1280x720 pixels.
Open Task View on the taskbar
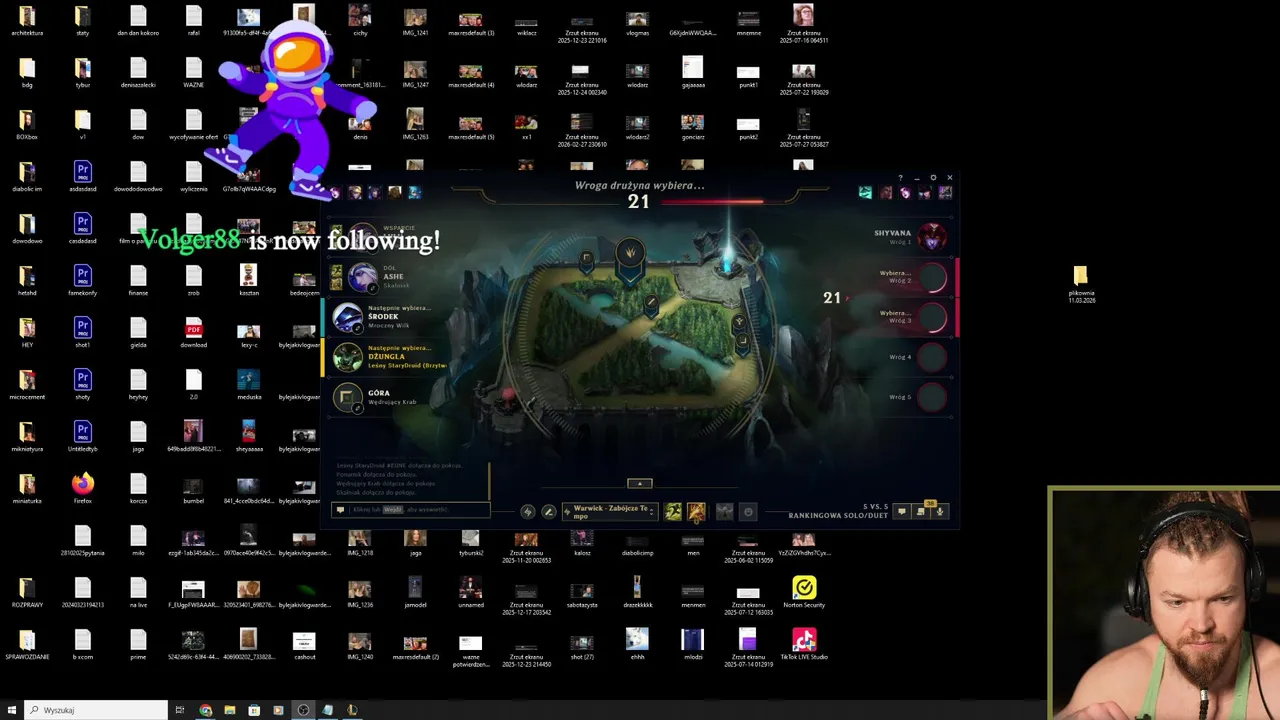point(180,710)
